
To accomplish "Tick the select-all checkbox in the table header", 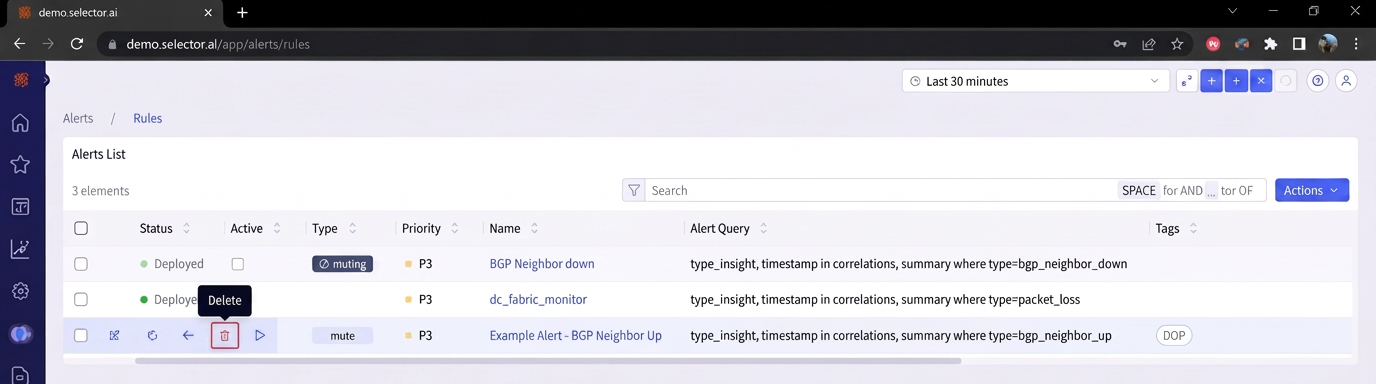I will click(x=81, y=229).
